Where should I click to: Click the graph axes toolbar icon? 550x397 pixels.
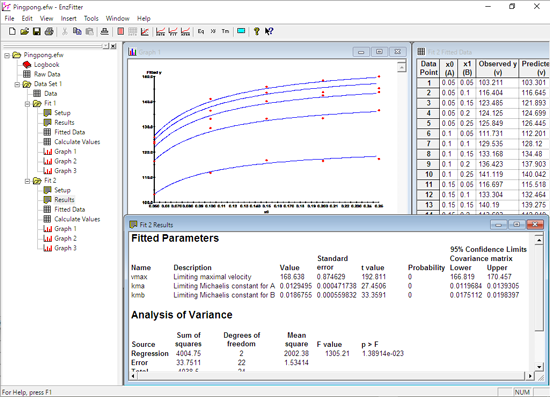[x=145, y=32]
